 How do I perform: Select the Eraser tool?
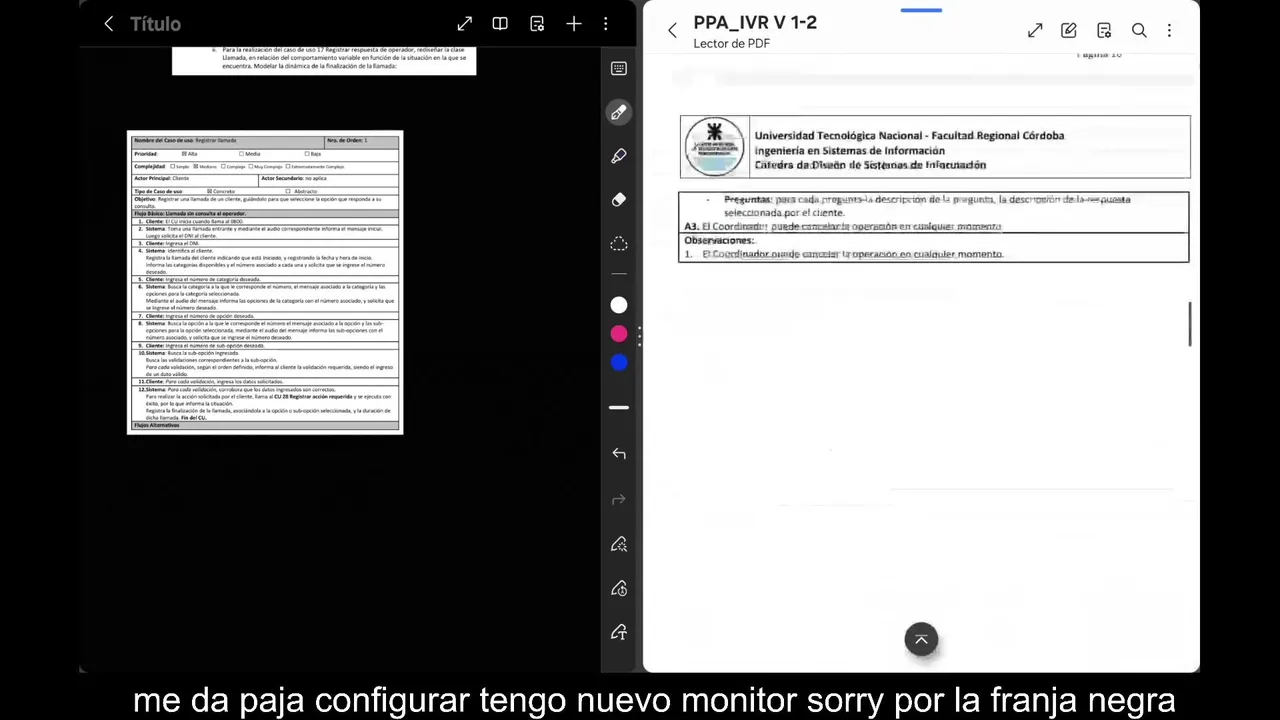tap(619, 200)
